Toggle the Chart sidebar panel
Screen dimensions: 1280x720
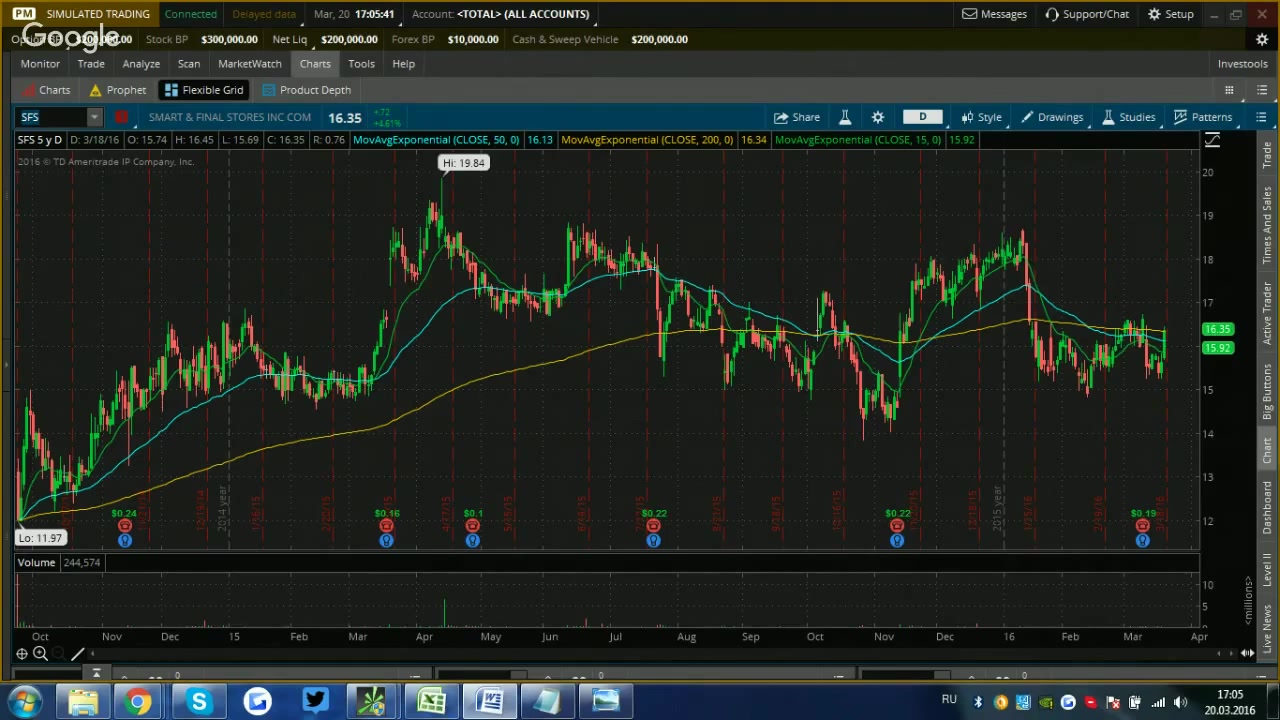1267,450
